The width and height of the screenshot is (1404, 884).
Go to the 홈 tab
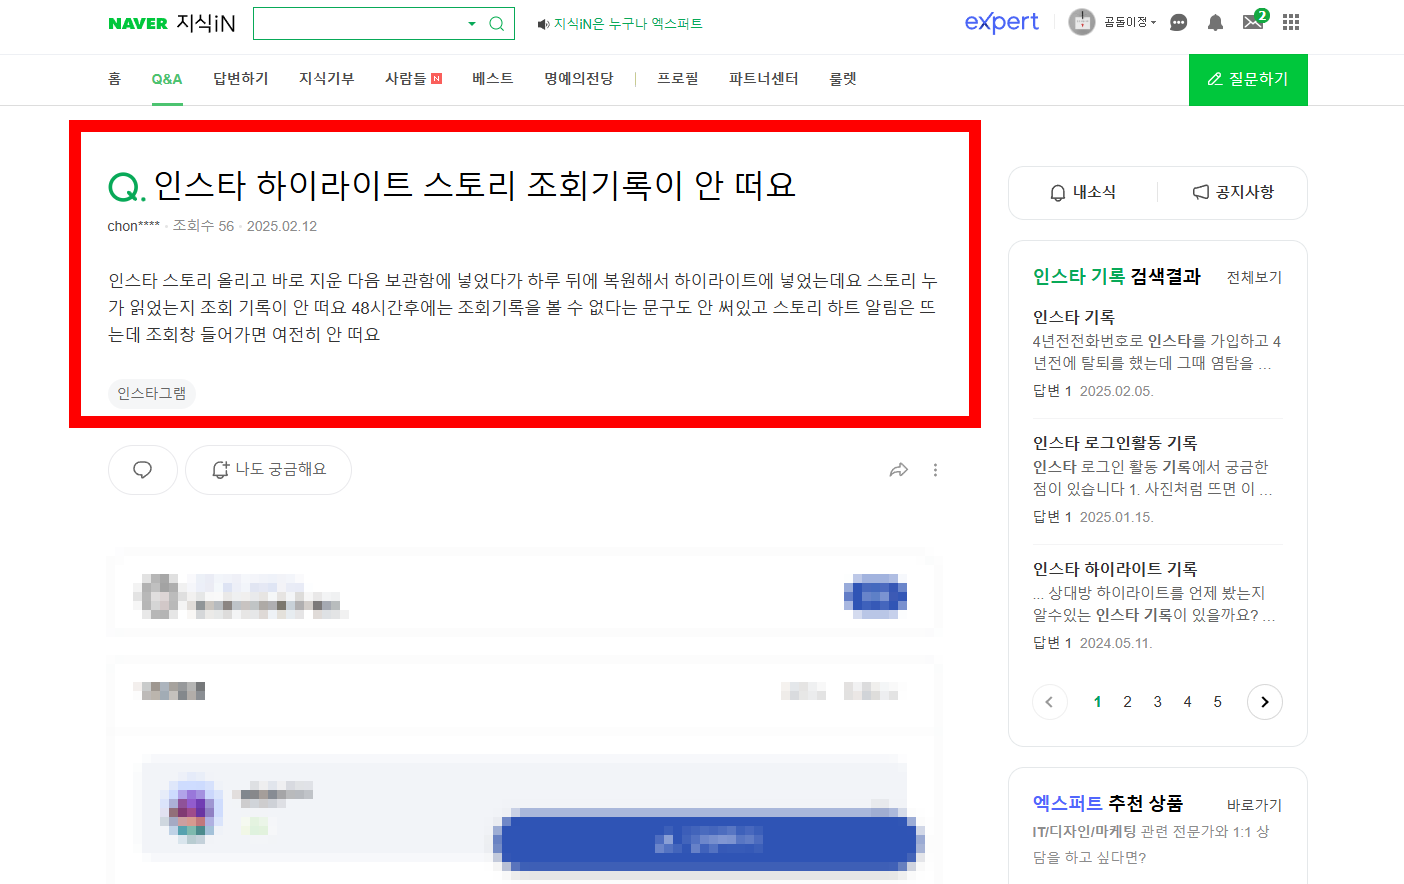click(114, 79)
